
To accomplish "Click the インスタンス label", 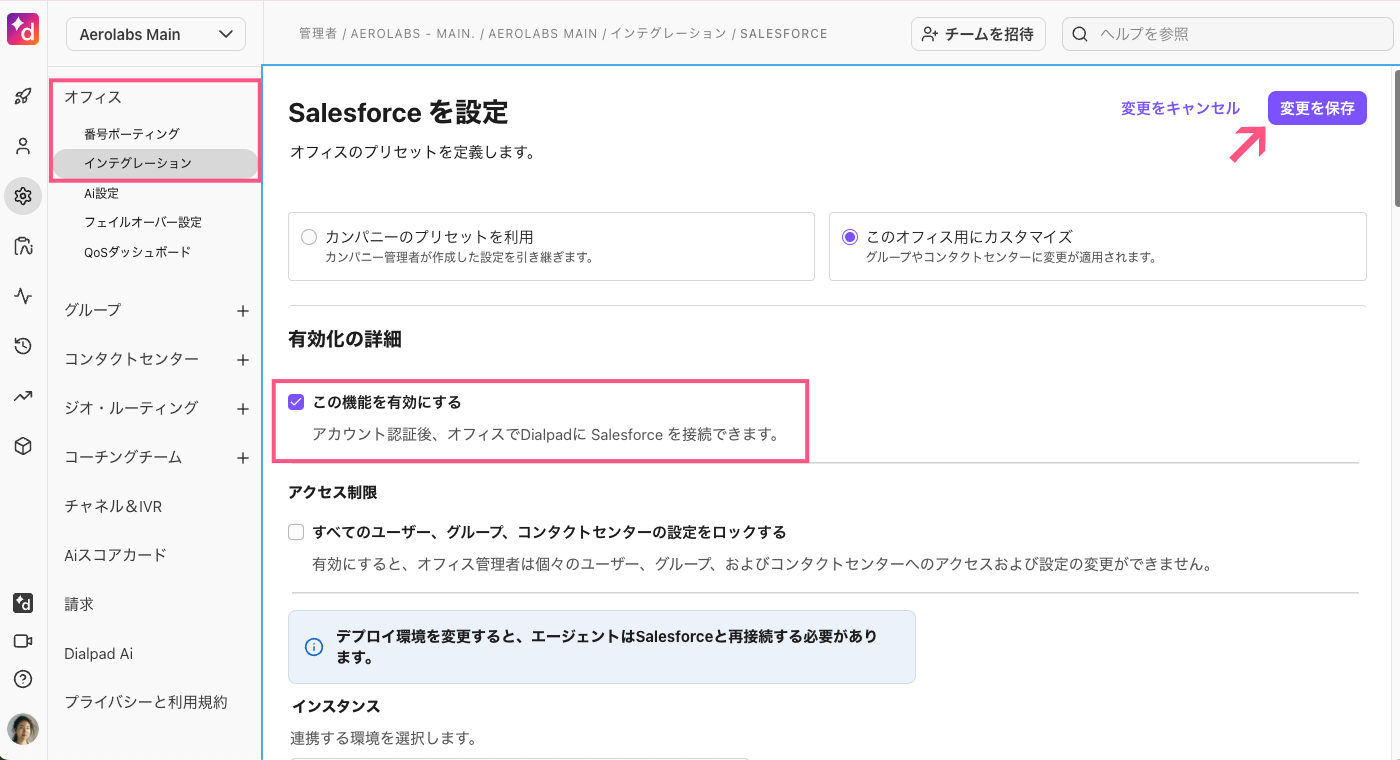I will 336,706.
